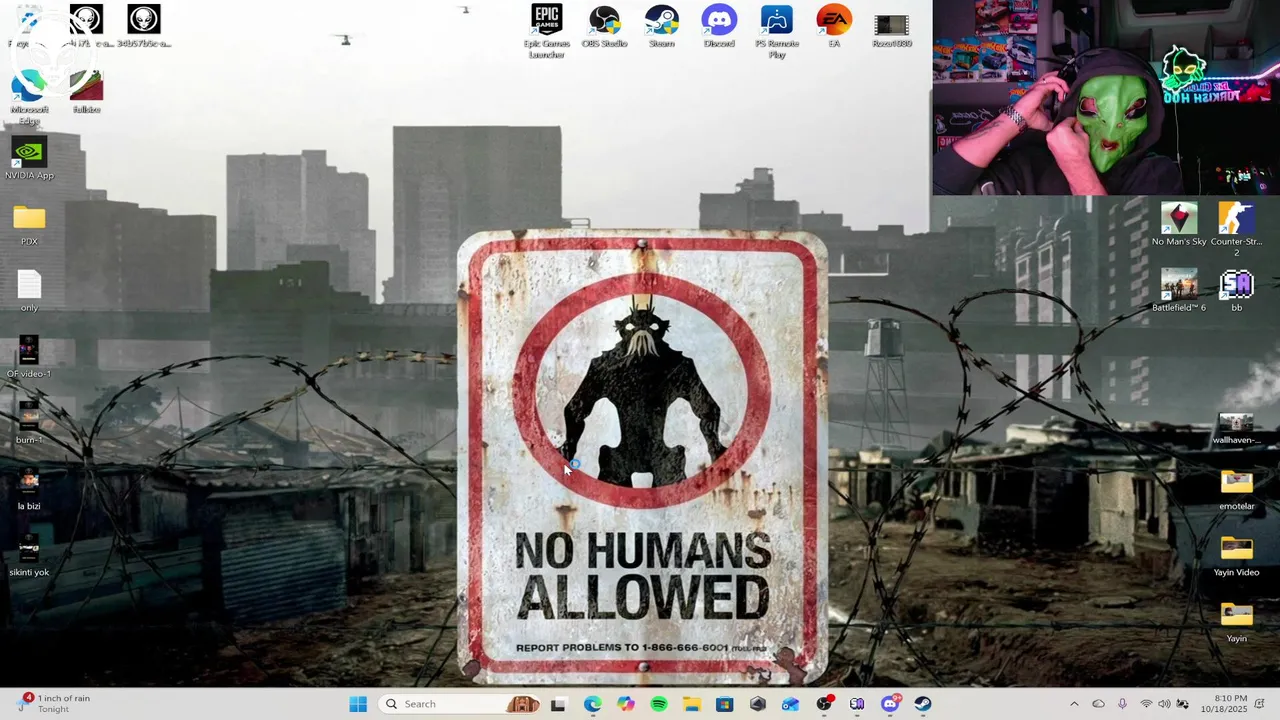Open the Windows Start menu
The width and height of the screenshot is (1280, 720).
(358, 704)
